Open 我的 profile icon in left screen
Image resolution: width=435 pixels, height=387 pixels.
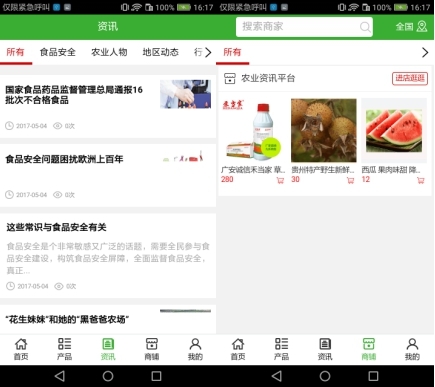point(195,349)
